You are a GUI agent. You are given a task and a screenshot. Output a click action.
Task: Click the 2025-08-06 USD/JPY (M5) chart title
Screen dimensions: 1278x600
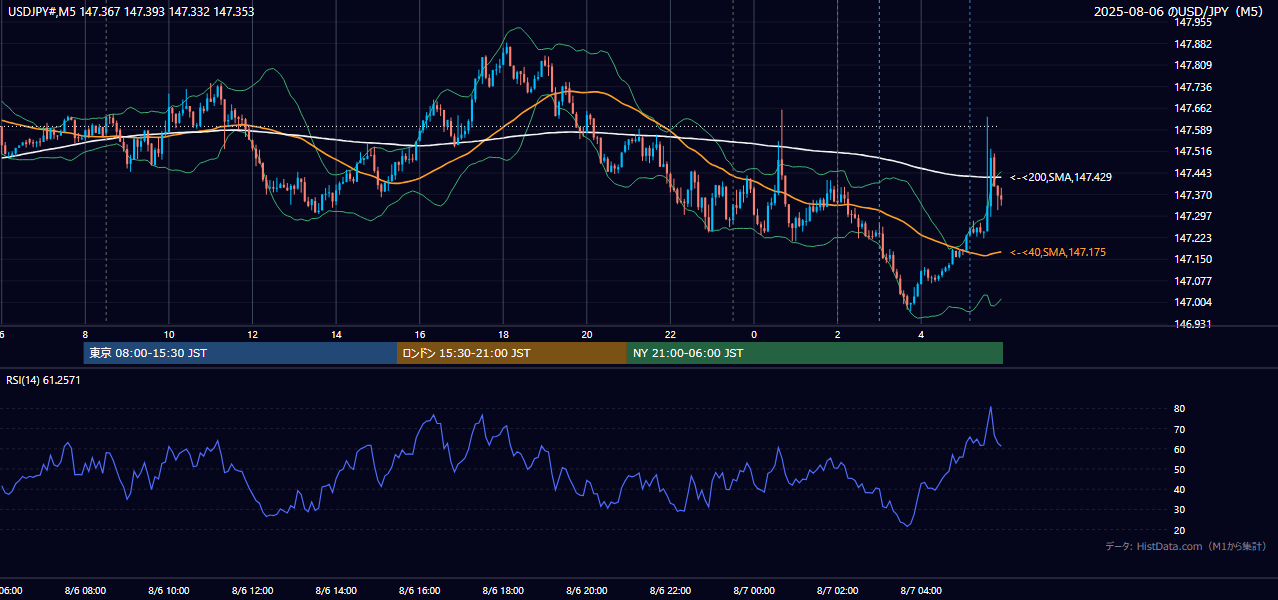click(x=1180, y=12)
